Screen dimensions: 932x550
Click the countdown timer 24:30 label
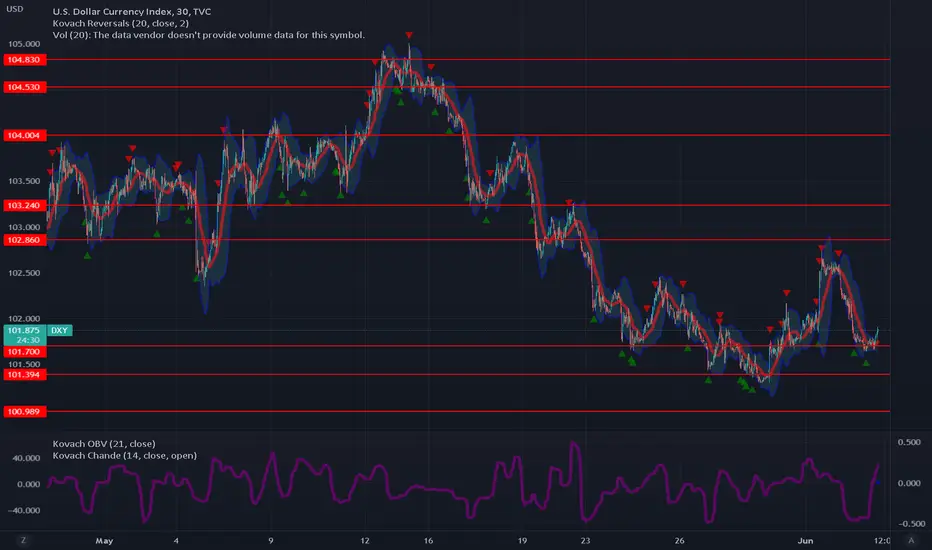click(x=28, y=340)
